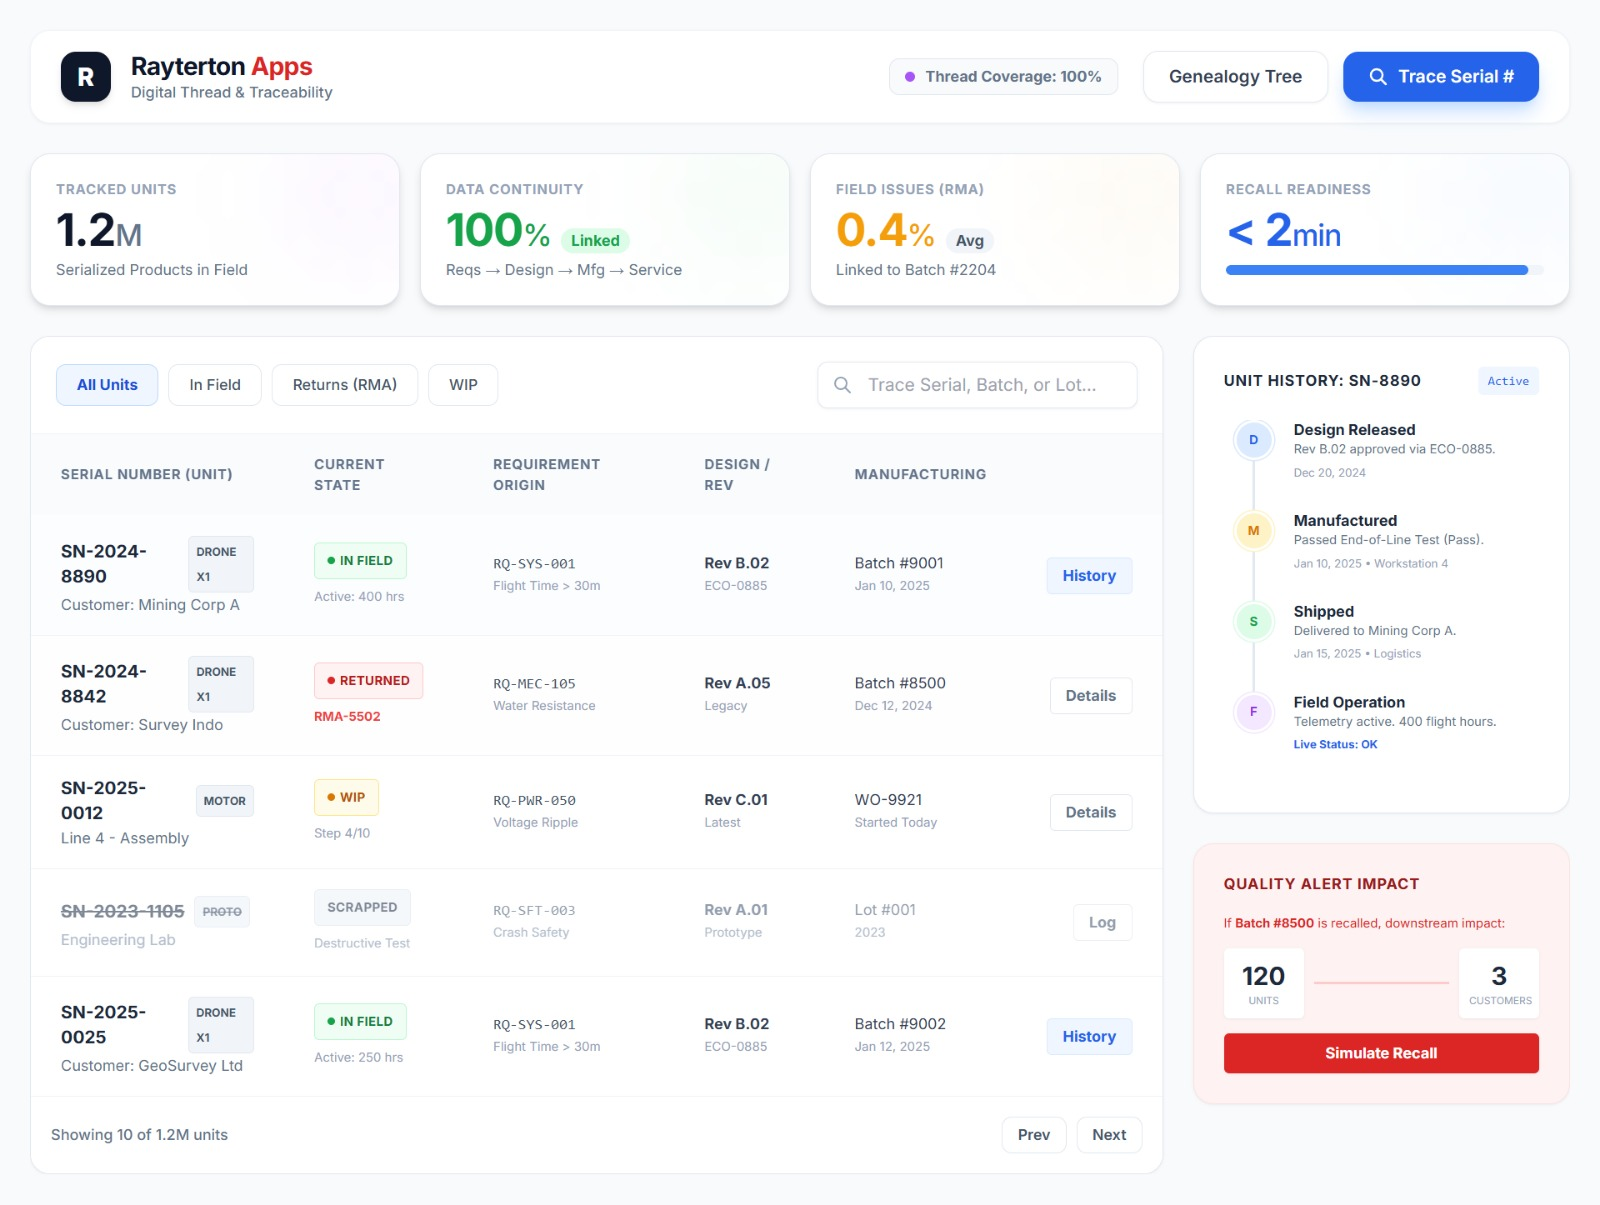Viewport: 1600px width, 1205px height.
Task: Show the WIP filter tab
Action: pyautogui.click(x=463, y=385)
